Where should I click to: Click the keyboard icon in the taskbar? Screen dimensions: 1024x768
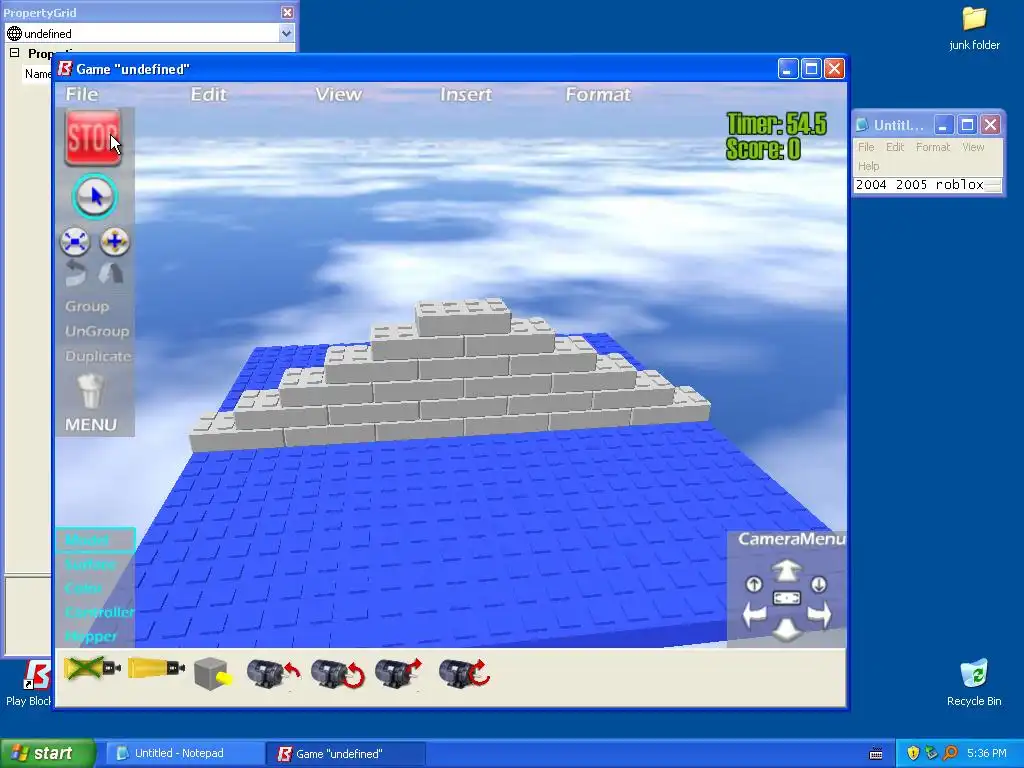876,754
